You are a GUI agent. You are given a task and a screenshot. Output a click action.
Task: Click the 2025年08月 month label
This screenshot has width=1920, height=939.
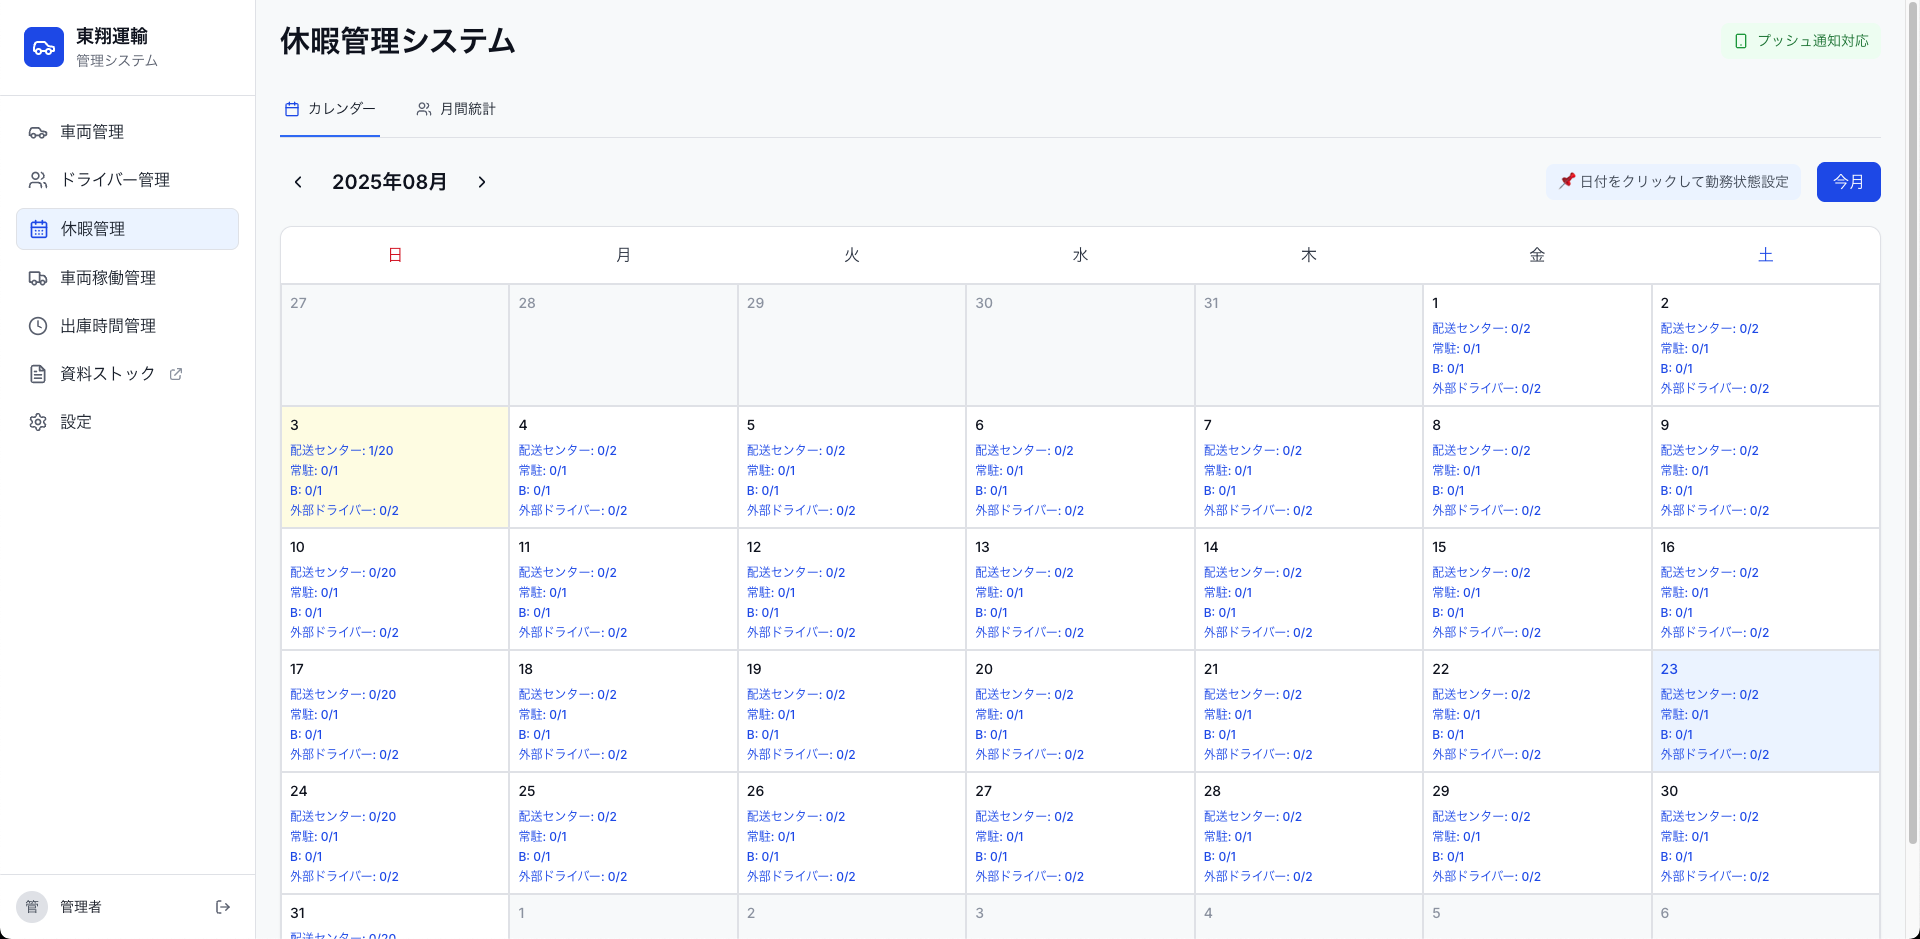[x=389, y=182]
